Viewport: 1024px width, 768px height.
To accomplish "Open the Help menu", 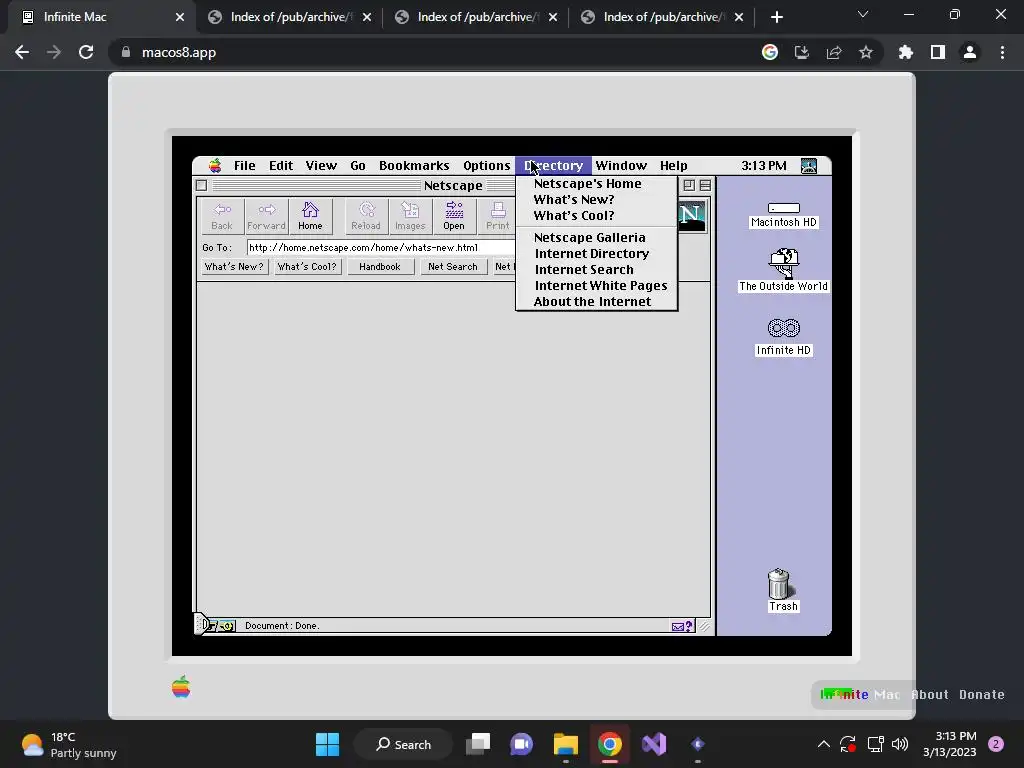I will 673,166.
